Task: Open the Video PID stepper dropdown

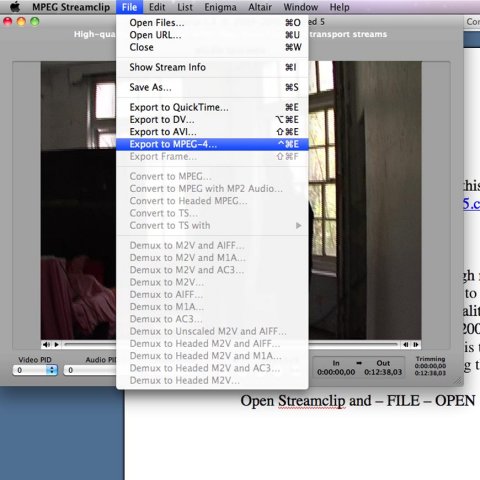Action: tap(52, 370)
